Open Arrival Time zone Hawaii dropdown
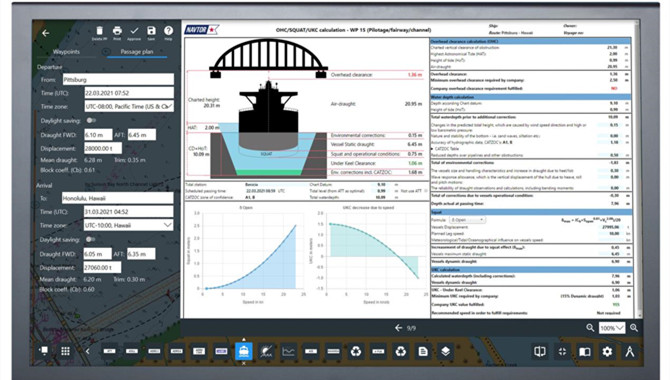This screenshot has height=380, width=670. click(128, 225)
